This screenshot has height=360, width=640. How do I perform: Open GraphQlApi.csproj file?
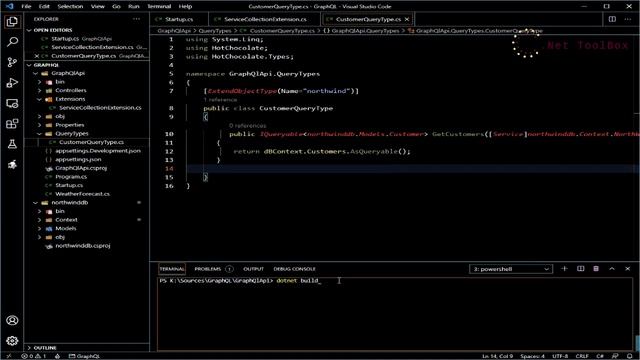click(x=81, y=168)
